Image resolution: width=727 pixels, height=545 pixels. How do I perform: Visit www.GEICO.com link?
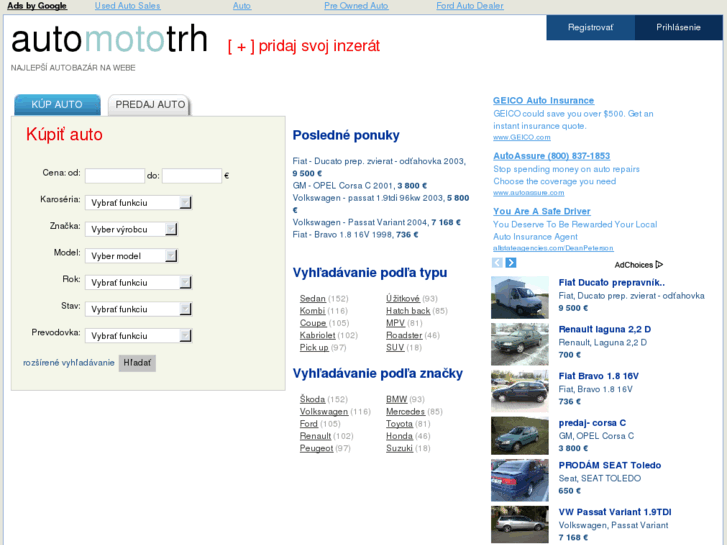522,137
